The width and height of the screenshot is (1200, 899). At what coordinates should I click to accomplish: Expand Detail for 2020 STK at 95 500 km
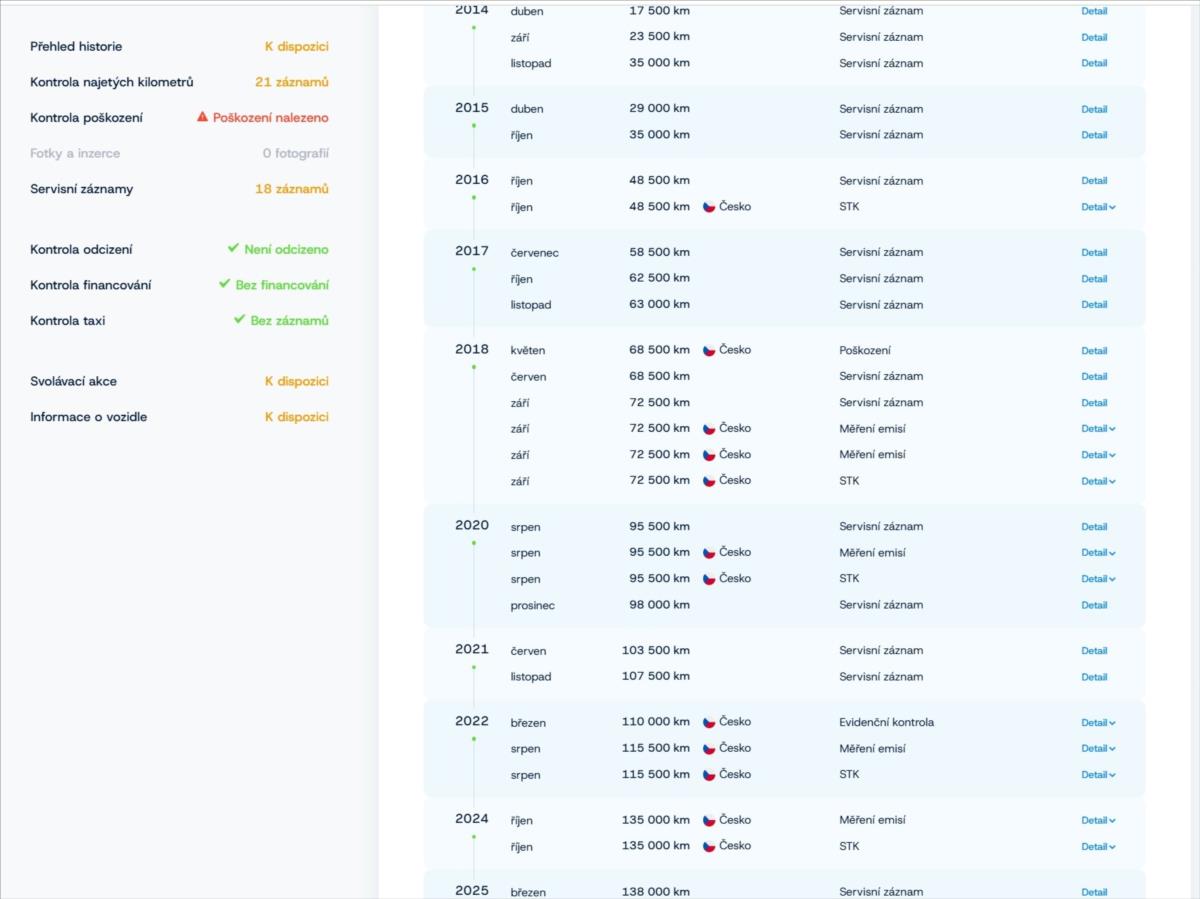pyautogui.click(x=1097, y=579)
